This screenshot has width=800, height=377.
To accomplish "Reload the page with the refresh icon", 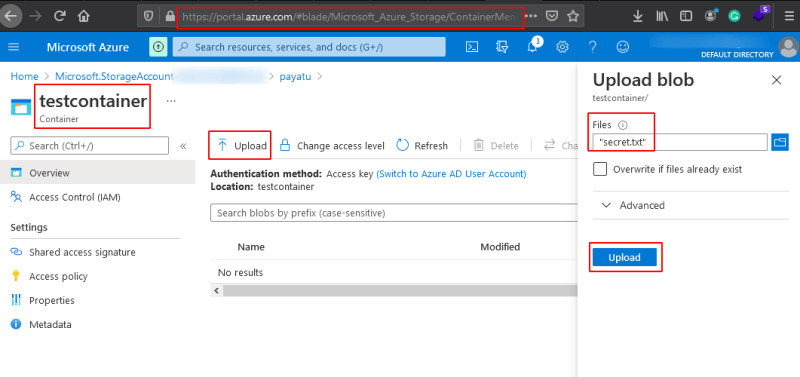I will coord(60,16).
